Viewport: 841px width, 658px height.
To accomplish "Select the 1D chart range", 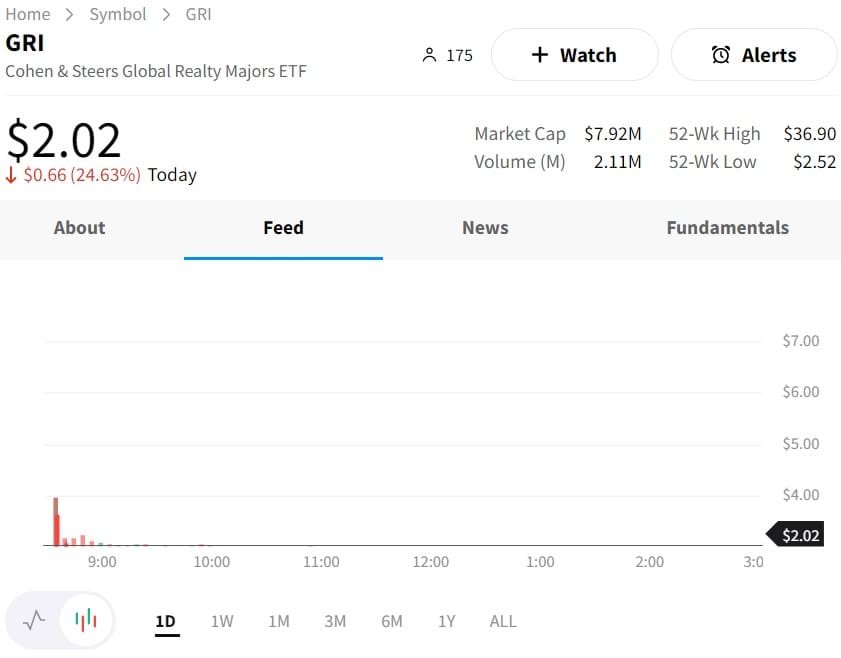I will (x=165, y=621).
